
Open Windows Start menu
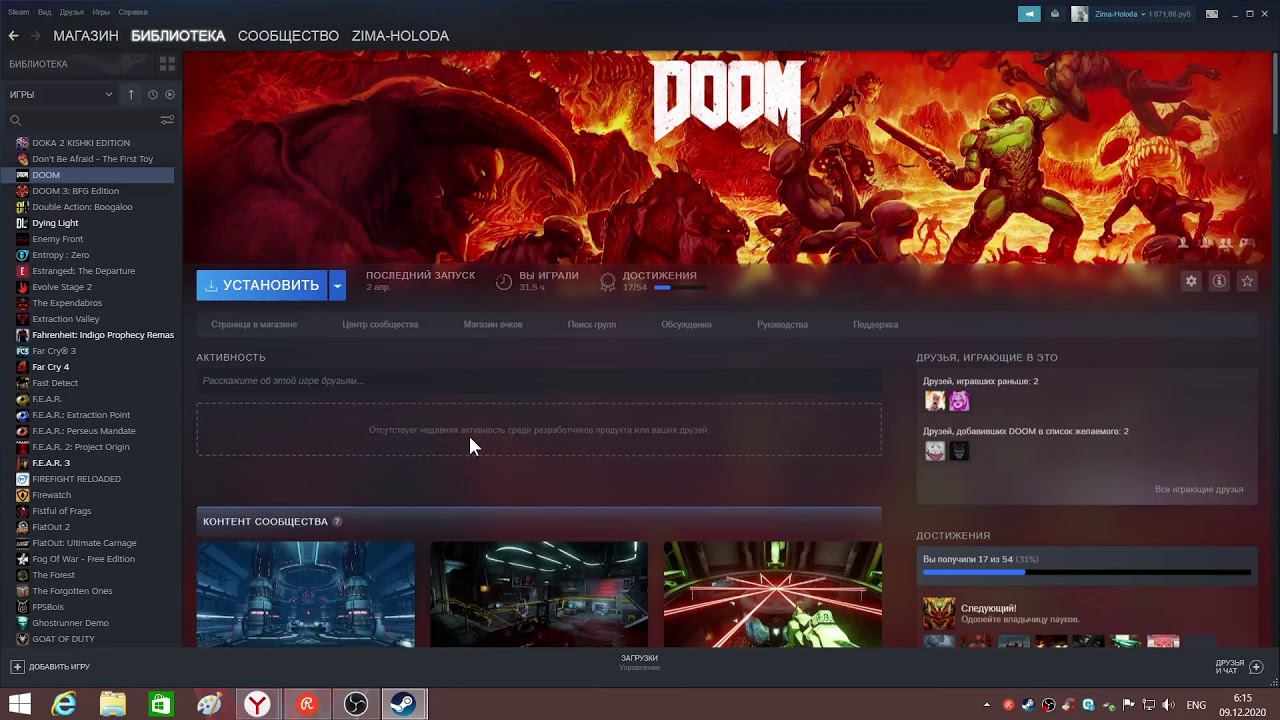tap(19, 704)
